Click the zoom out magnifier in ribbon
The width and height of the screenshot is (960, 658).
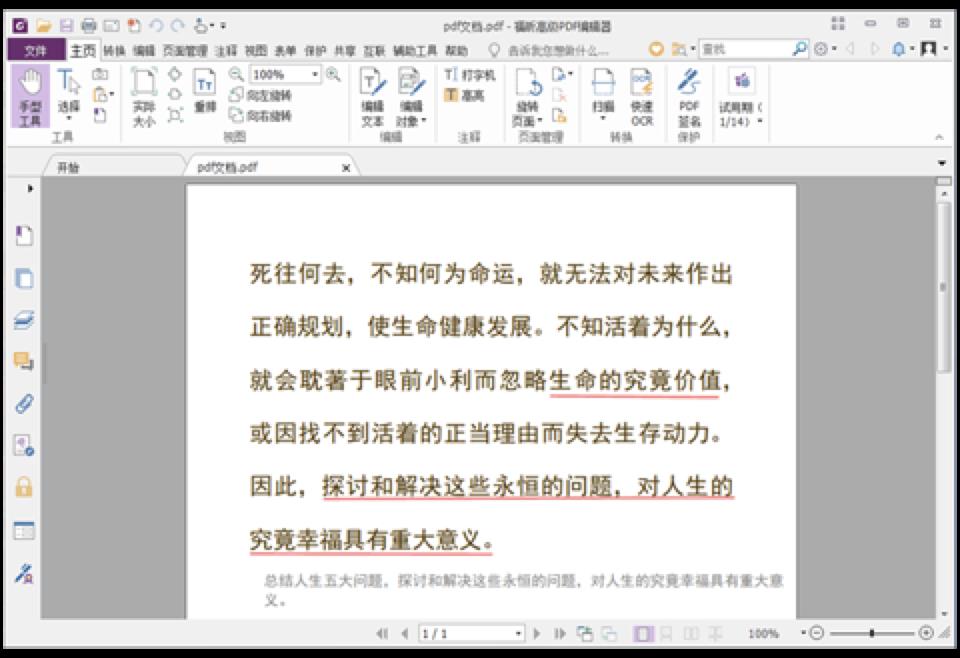[236, 75]
